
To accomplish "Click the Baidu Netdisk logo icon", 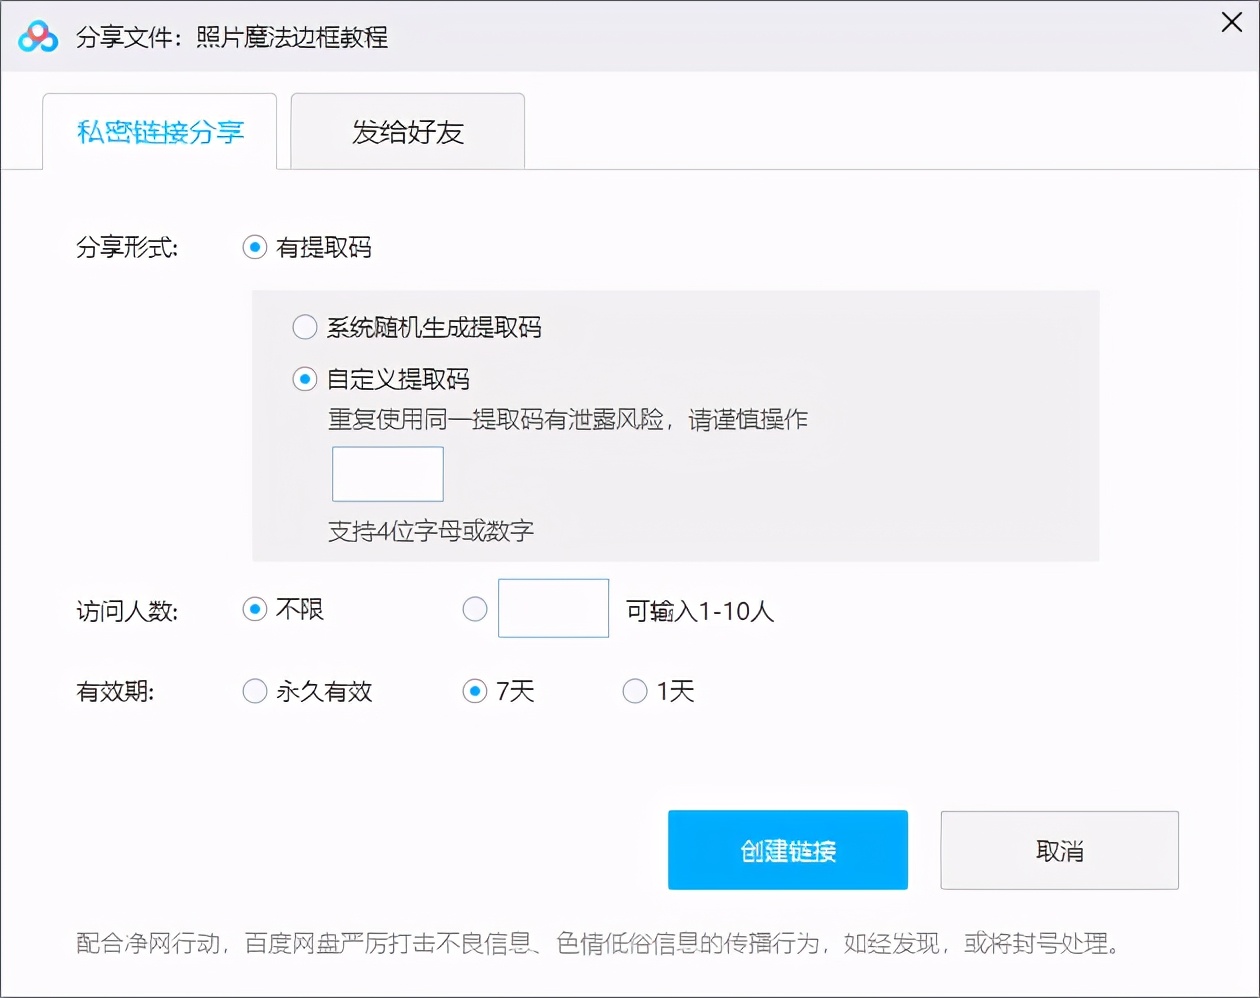I will tap(38, 37).
